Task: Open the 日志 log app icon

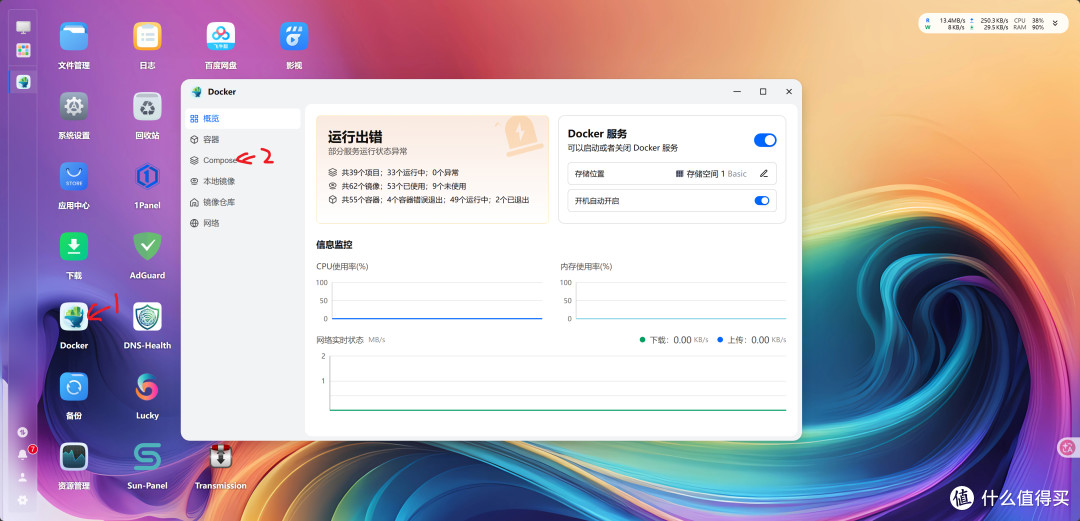Action: 147,37
